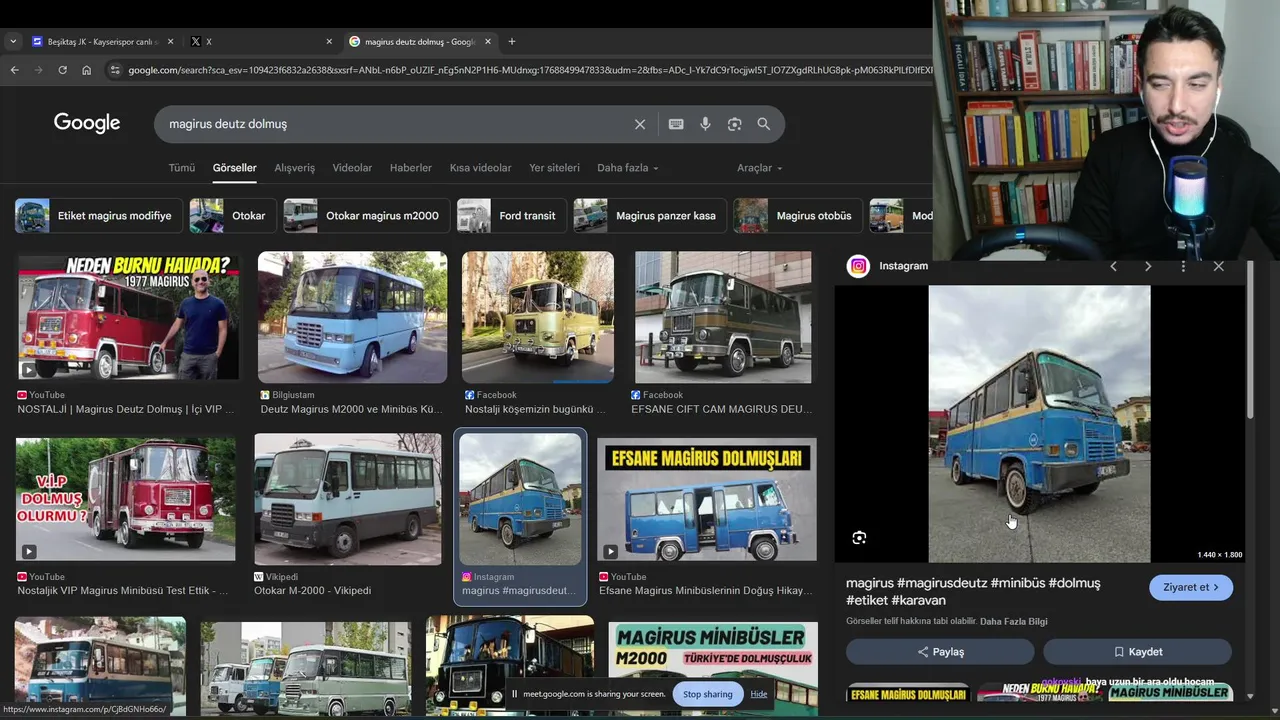Click the Kaydet save button
1280x720 pixels.
[x=1137, y=652]
